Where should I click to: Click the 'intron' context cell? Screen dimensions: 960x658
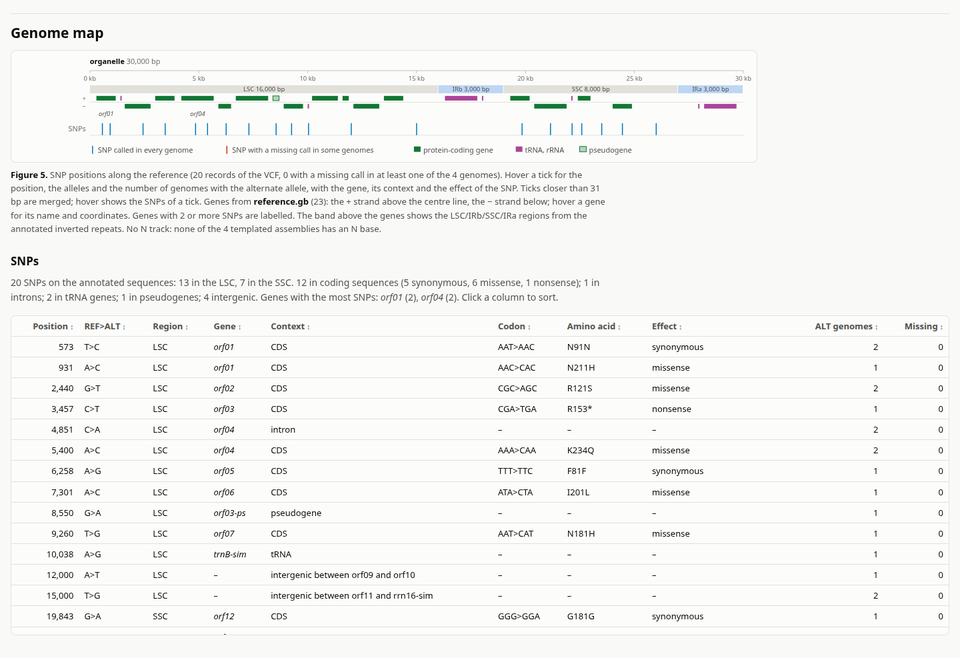[283, 430]
